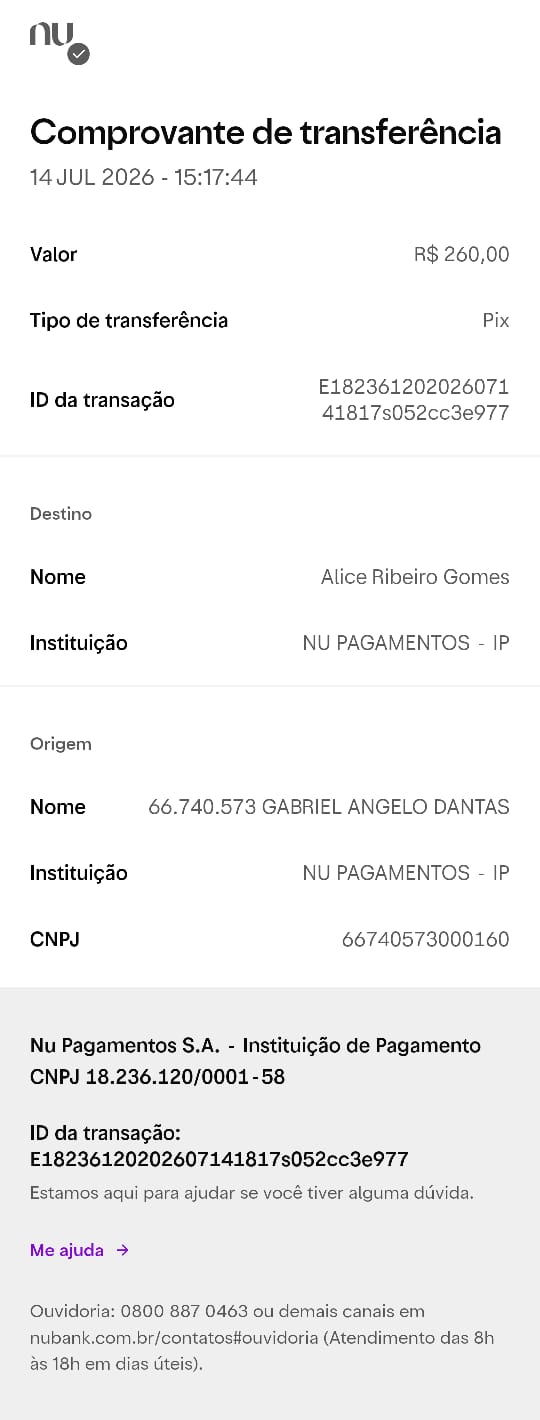Click the Nubank nu logo

pyautogui.click(x=51, y=35)
